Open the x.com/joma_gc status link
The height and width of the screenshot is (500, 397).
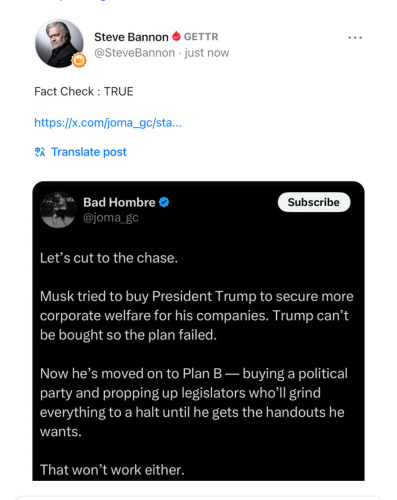(108, 123)
